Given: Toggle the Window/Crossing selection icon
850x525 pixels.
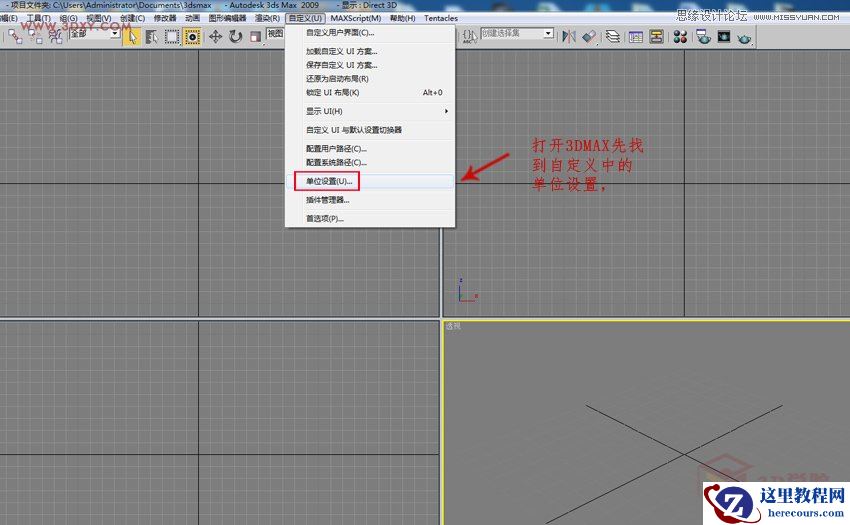Looking at the screenshot, I should pos(192,37).
